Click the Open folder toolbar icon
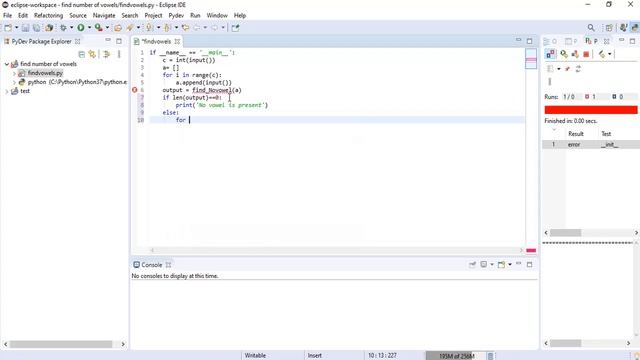The width and height of the screenshot is (640, 360). tap(118, 28)
